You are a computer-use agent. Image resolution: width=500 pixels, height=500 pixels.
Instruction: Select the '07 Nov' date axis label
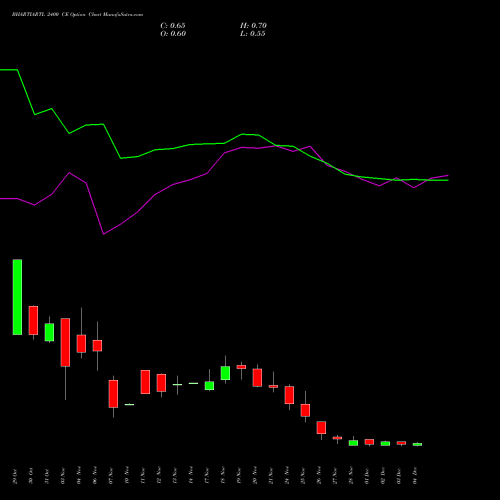(x=111, y=476)
